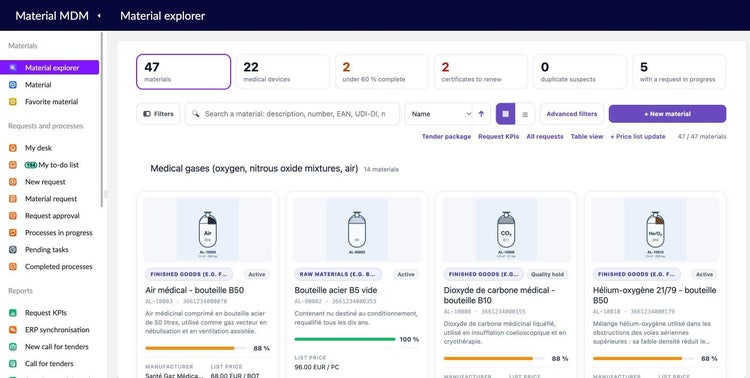
Task: Open ERP synchronisation icon
Action: (x=13, y=330)
